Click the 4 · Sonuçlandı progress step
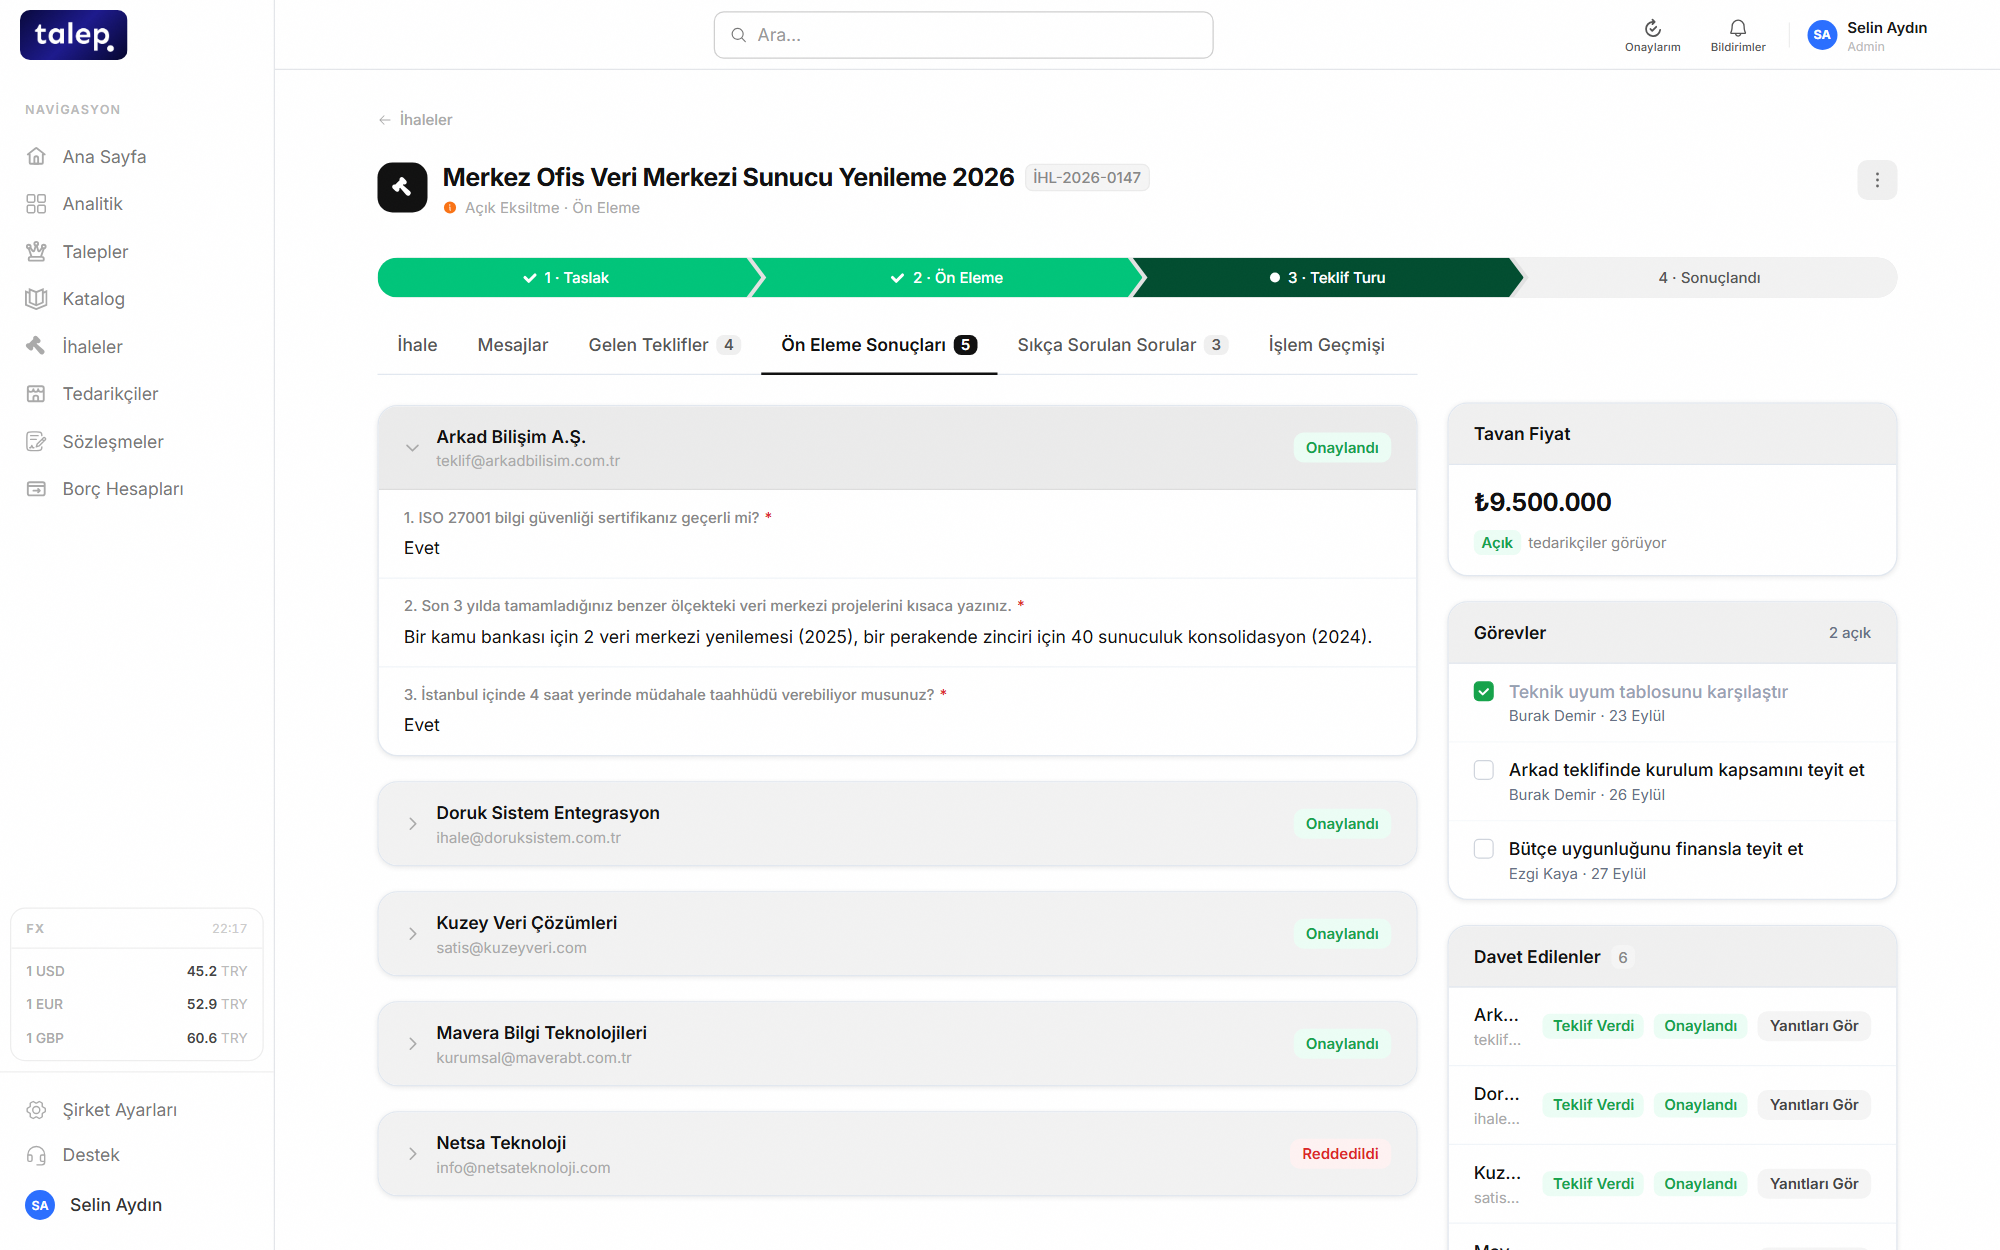Viewport: 2000px width, 1250px height. click(x=1709, y=278)
